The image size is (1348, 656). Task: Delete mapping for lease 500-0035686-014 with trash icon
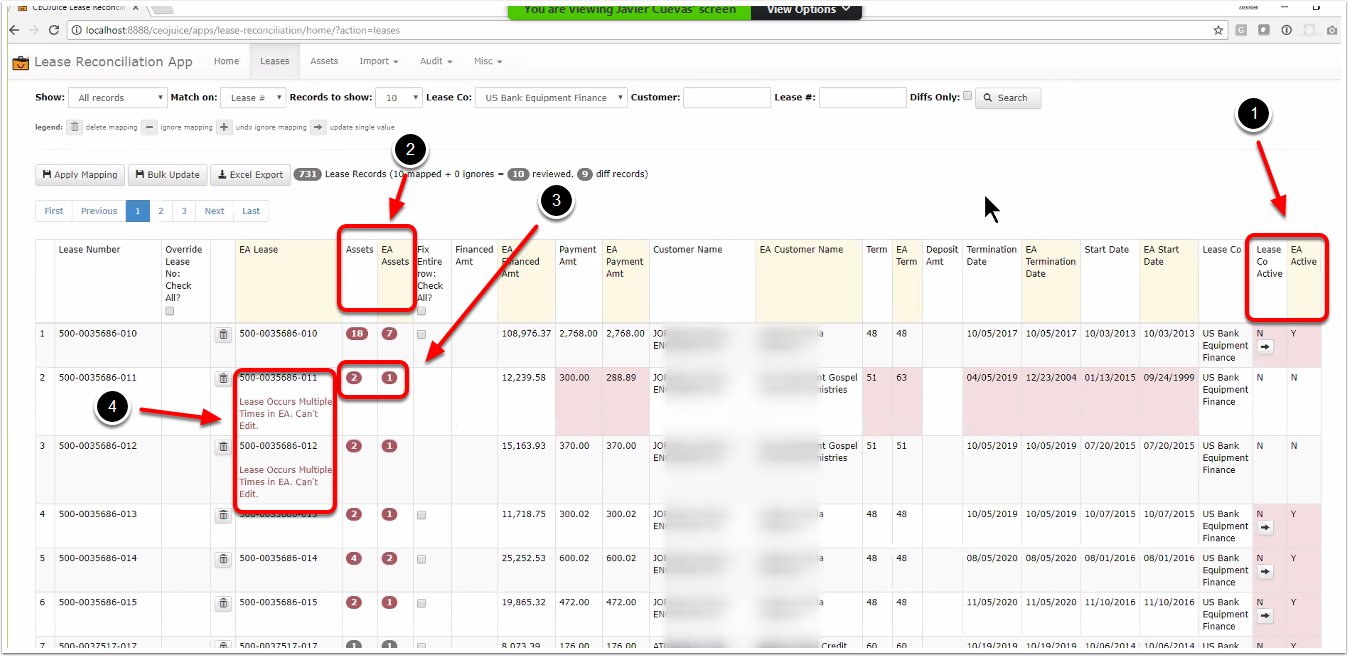pos(223,559)
